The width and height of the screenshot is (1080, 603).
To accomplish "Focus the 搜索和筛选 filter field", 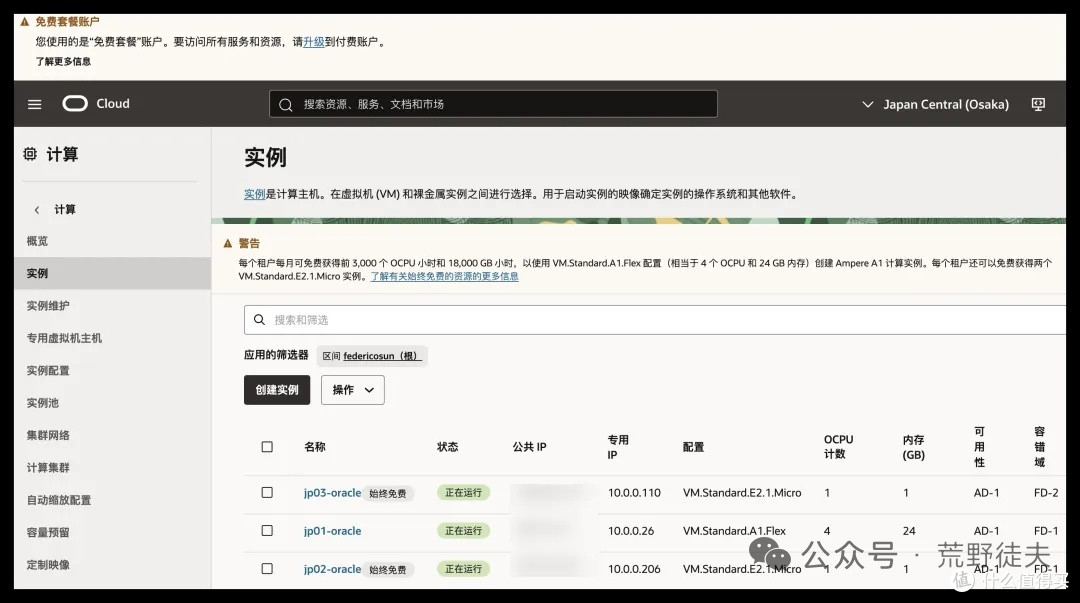I will click(x=654, y=320).
